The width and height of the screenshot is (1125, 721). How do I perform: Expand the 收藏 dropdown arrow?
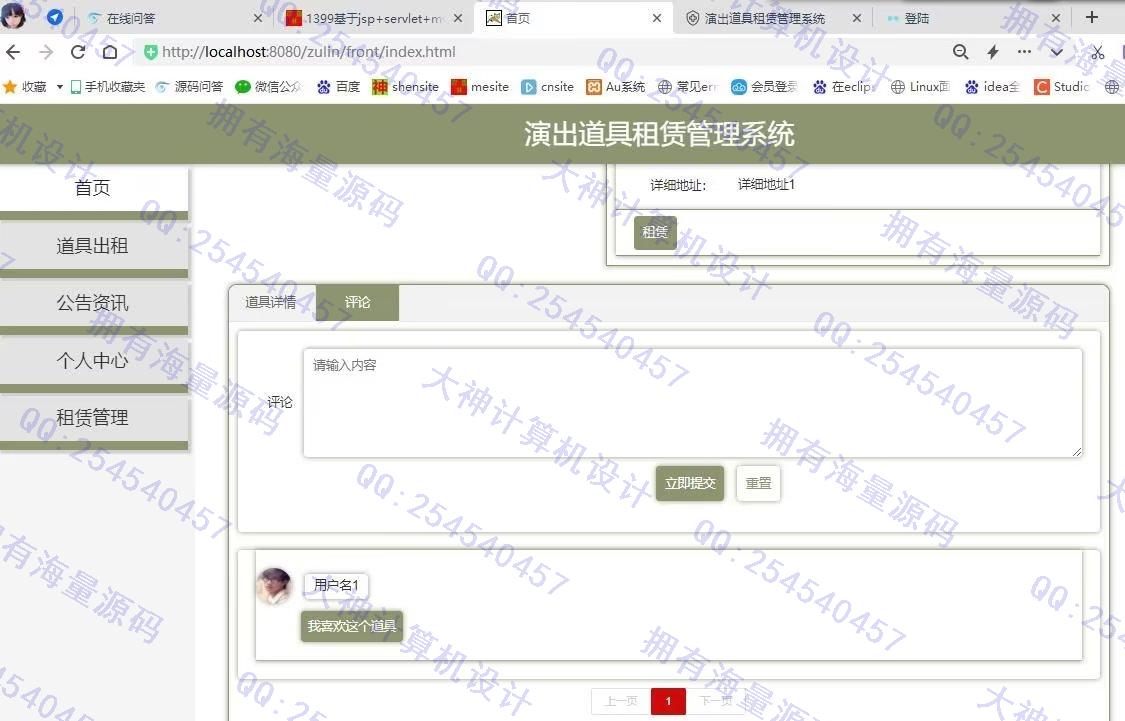tap(60, 87)
